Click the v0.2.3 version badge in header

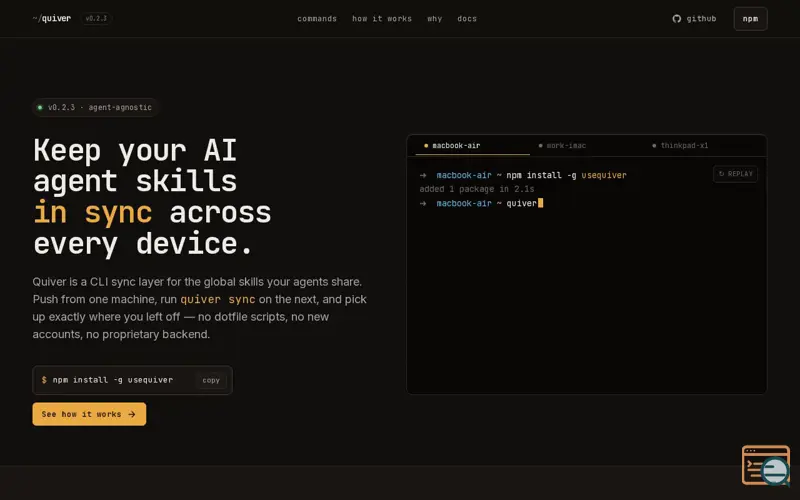pos(96,18)
